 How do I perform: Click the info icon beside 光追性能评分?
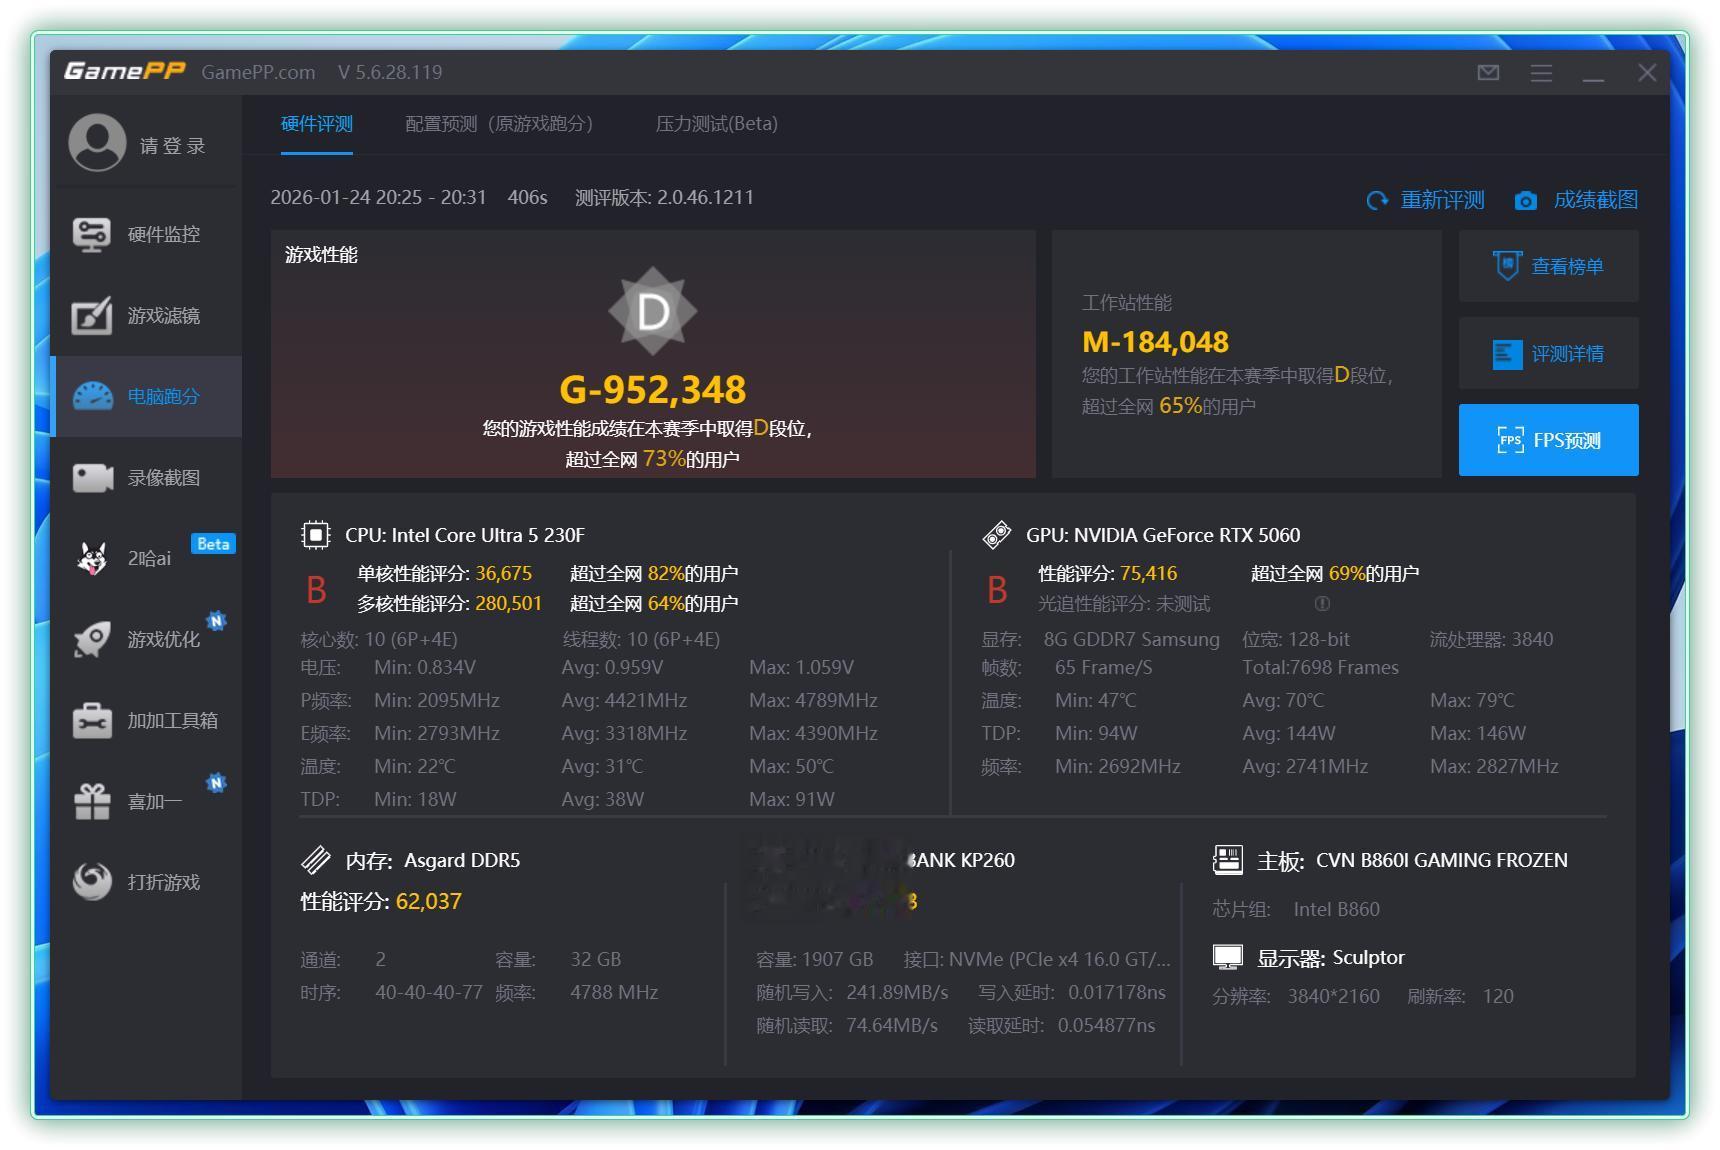(1322, 603)
